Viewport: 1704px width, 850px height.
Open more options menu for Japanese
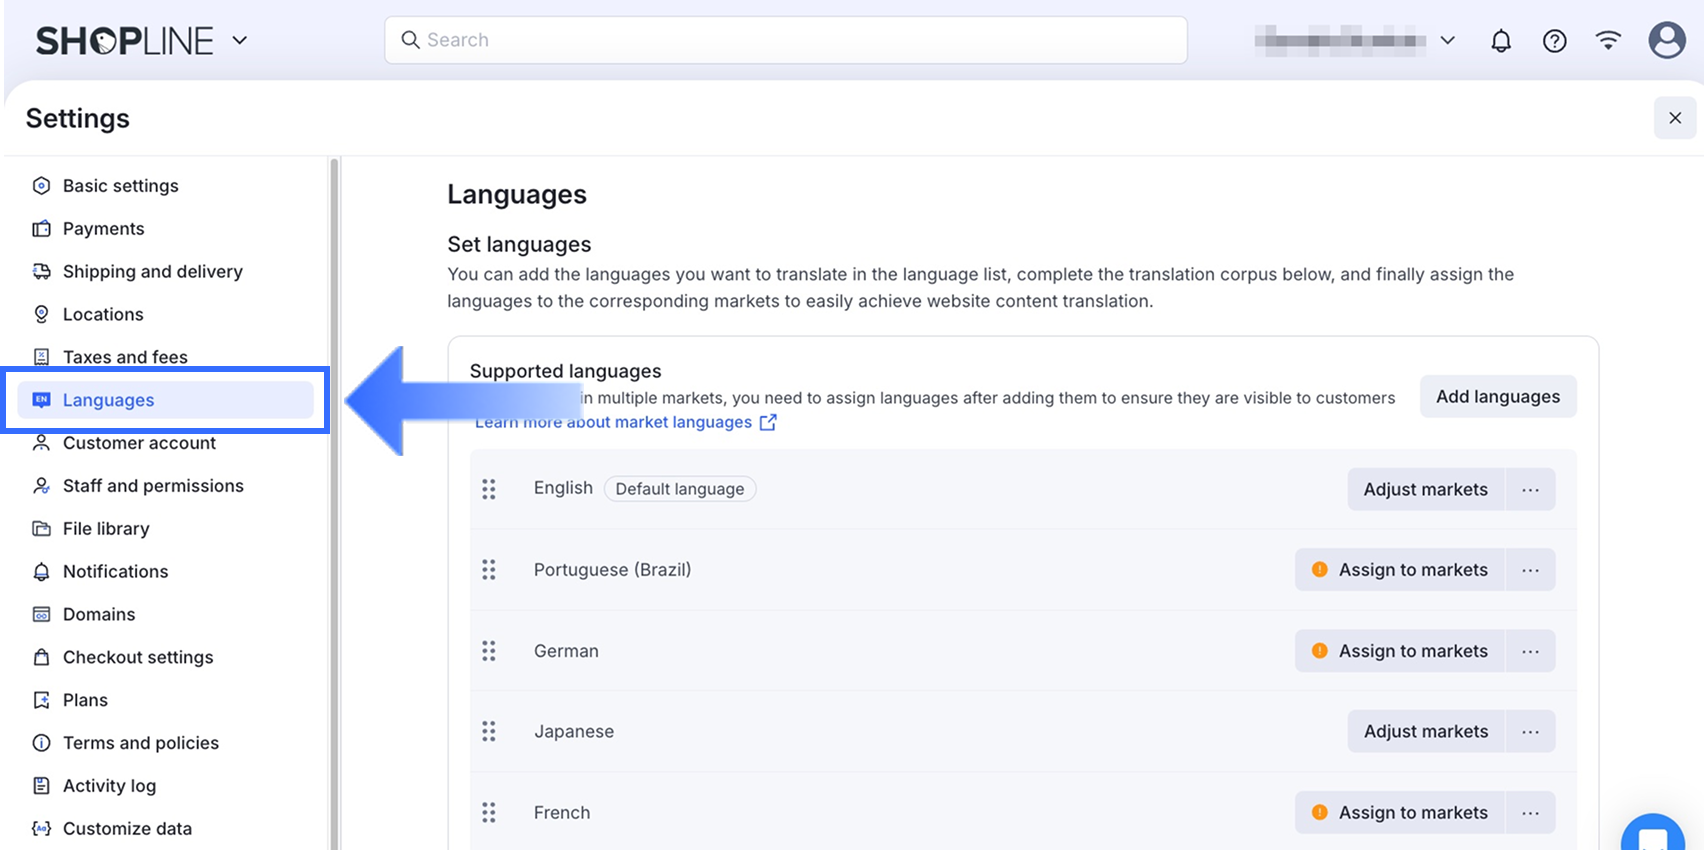click(1530, 732)
